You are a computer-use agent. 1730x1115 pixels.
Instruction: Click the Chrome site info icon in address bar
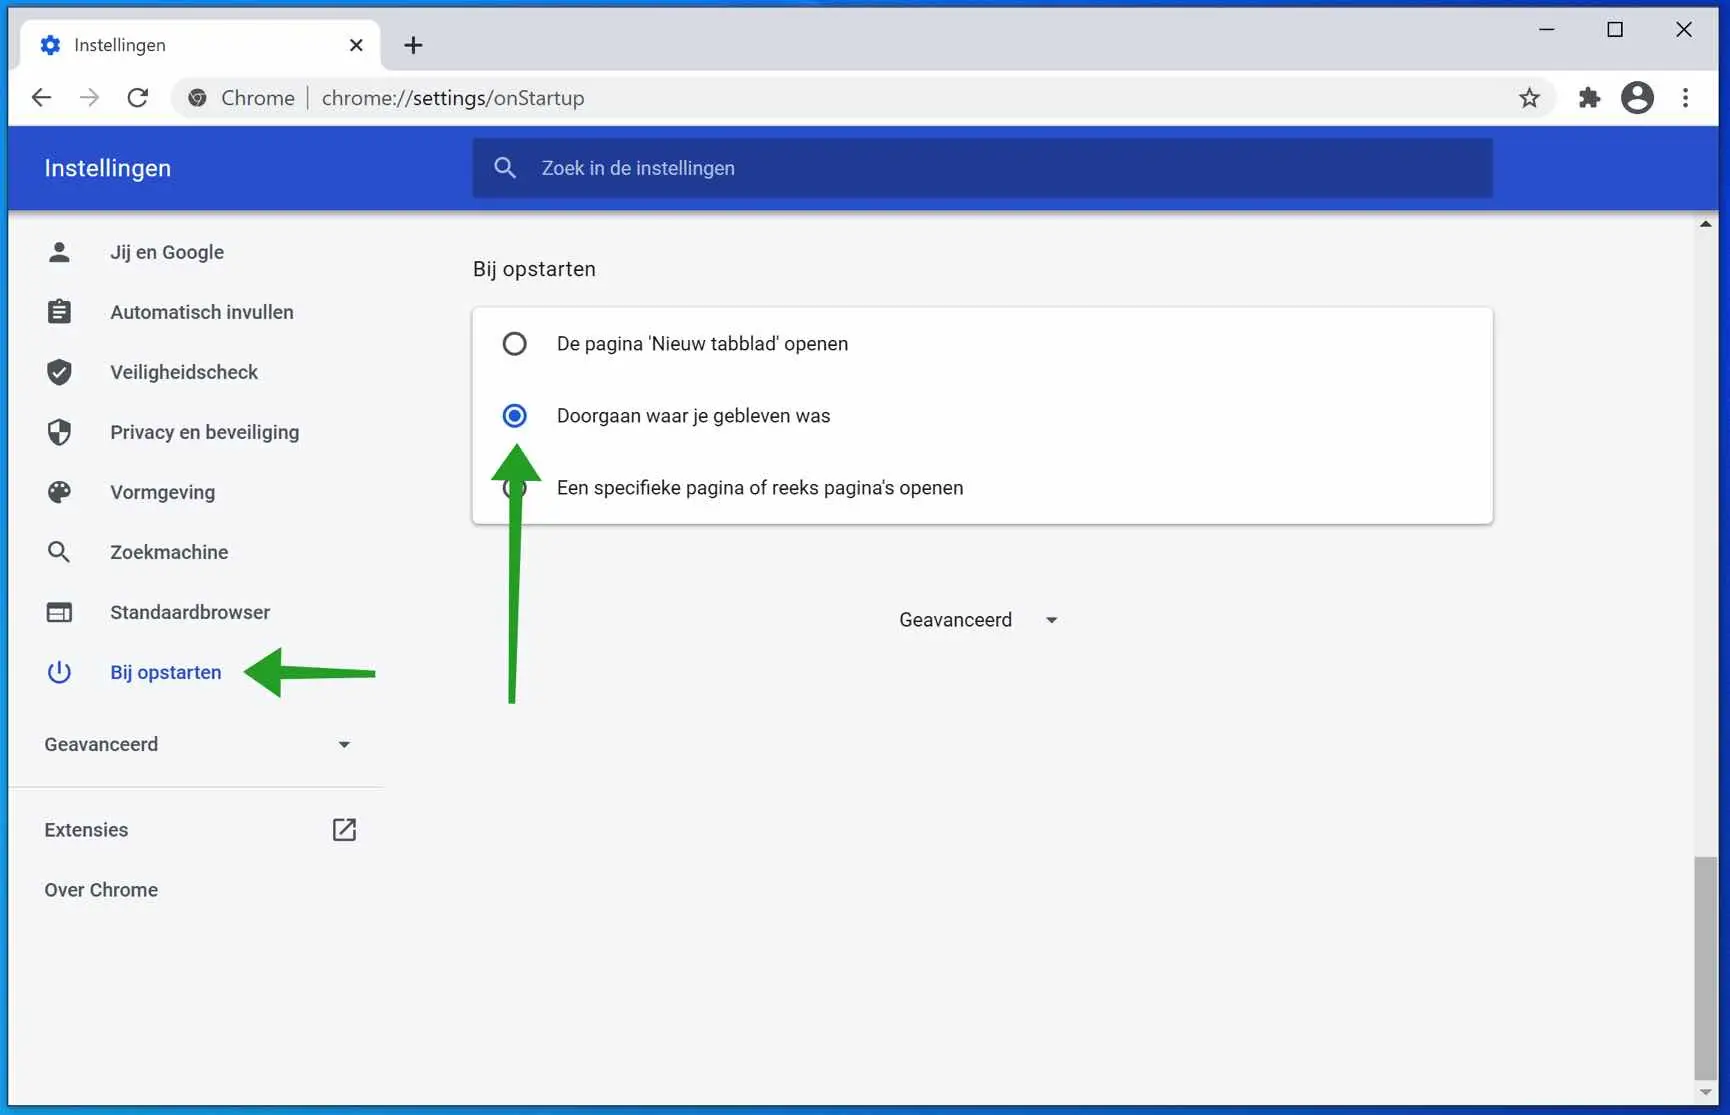coord(198,97)
